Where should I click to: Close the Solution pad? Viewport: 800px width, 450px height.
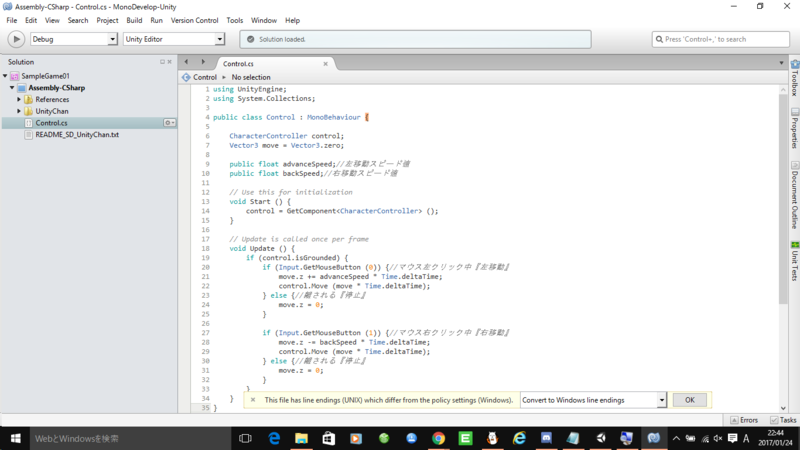[169, 62]
